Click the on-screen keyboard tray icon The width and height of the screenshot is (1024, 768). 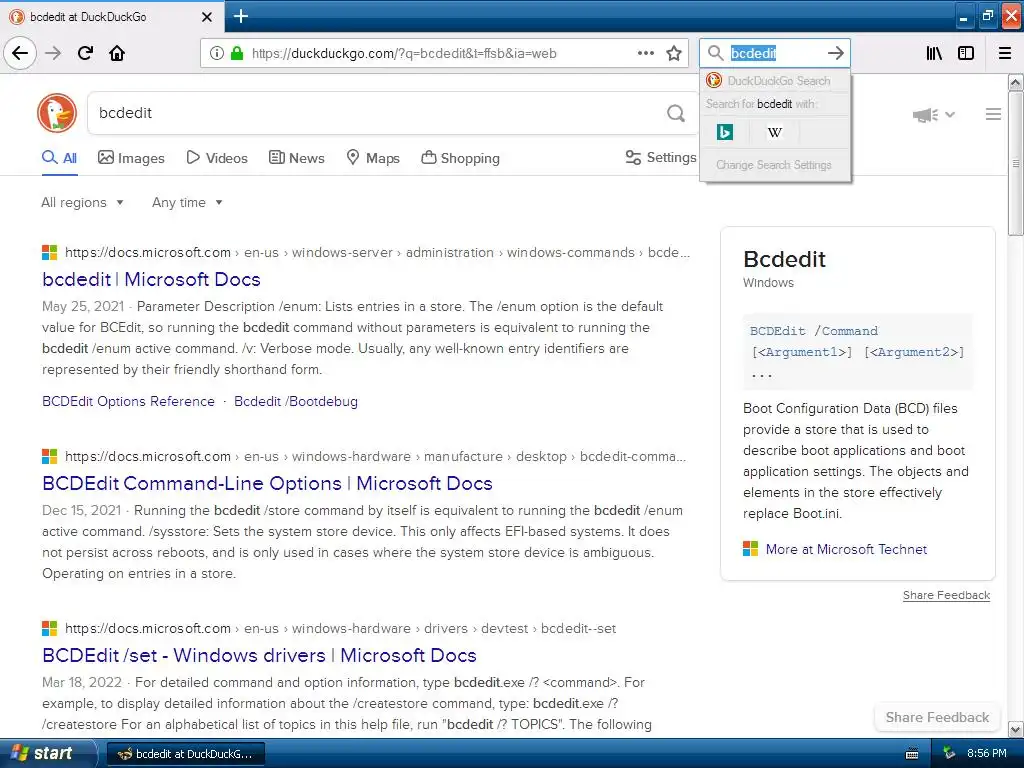(x=912, y=754)
